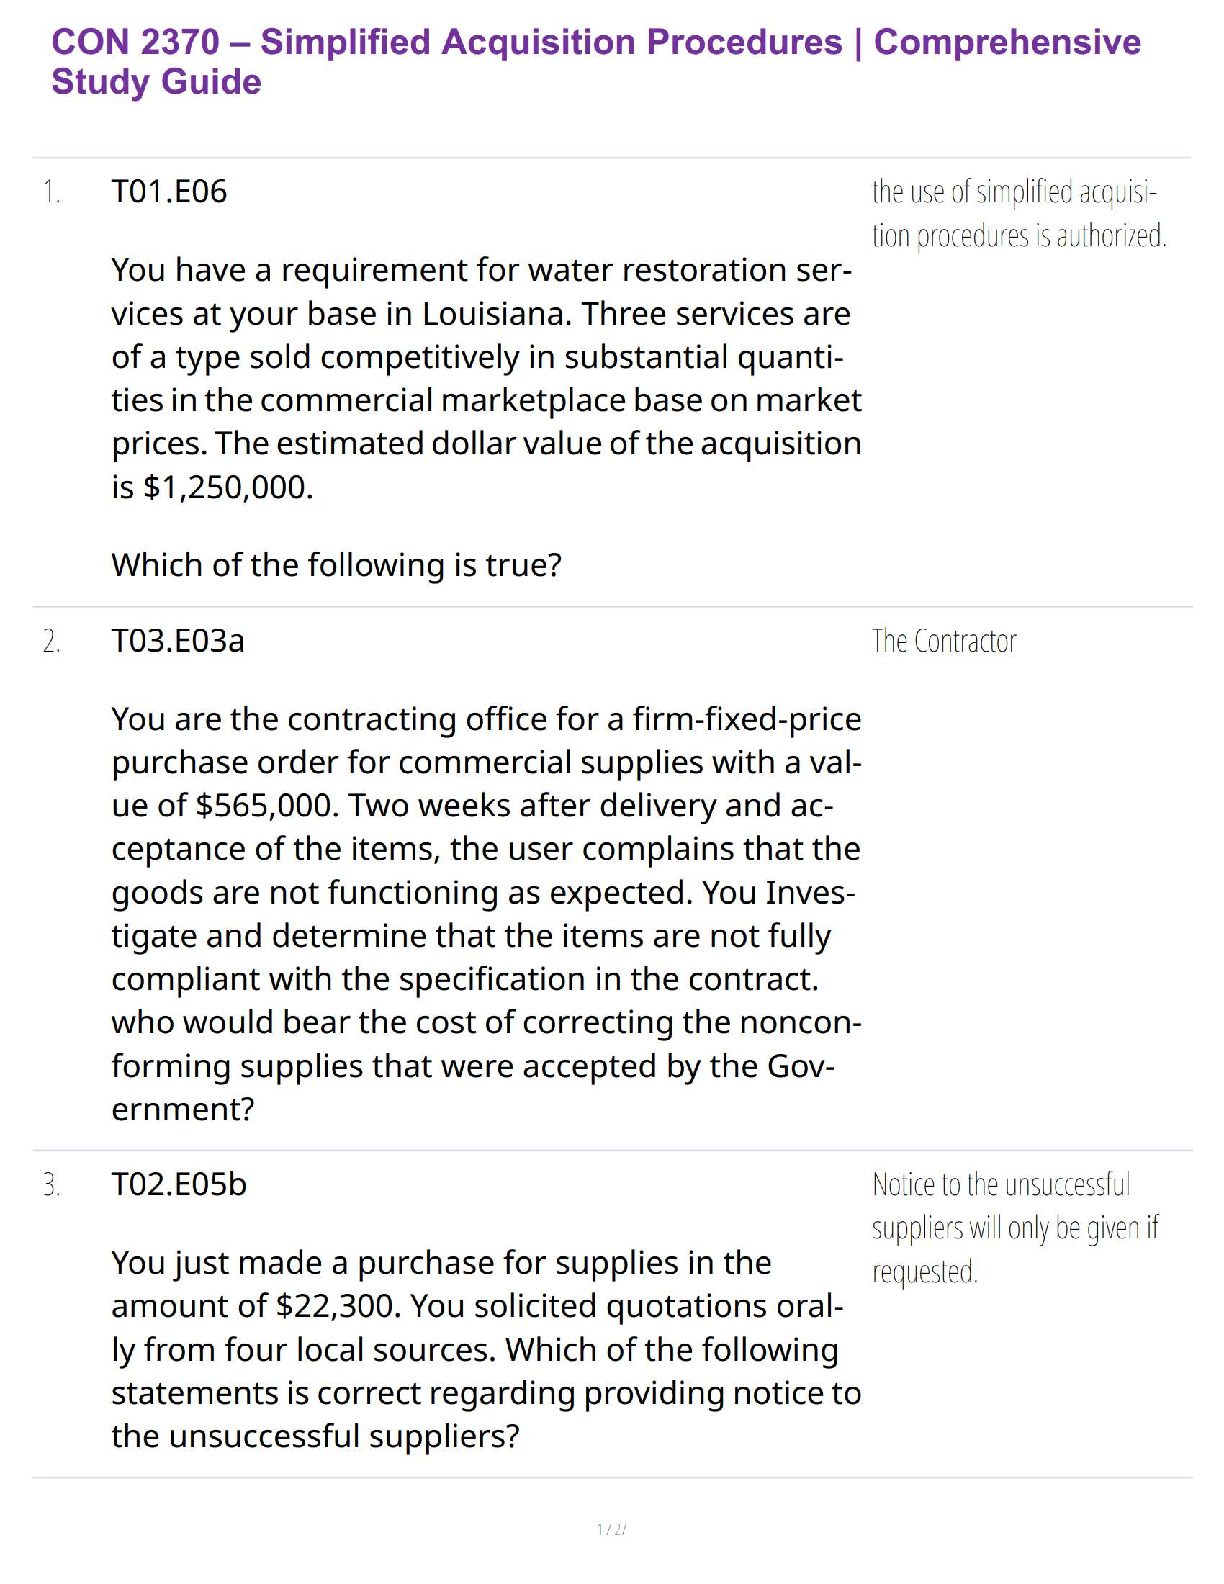The height and width of the screenshot is (1584, 1224).
Task: Click 'The Contractor' answer text
Action: 943,641
